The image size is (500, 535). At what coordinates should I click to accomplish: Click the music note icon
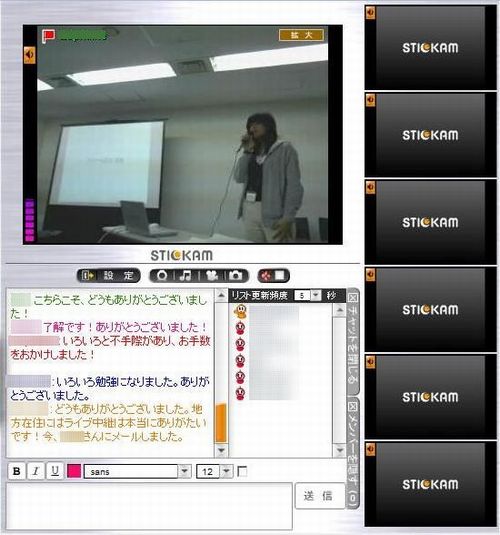[186, 275]
